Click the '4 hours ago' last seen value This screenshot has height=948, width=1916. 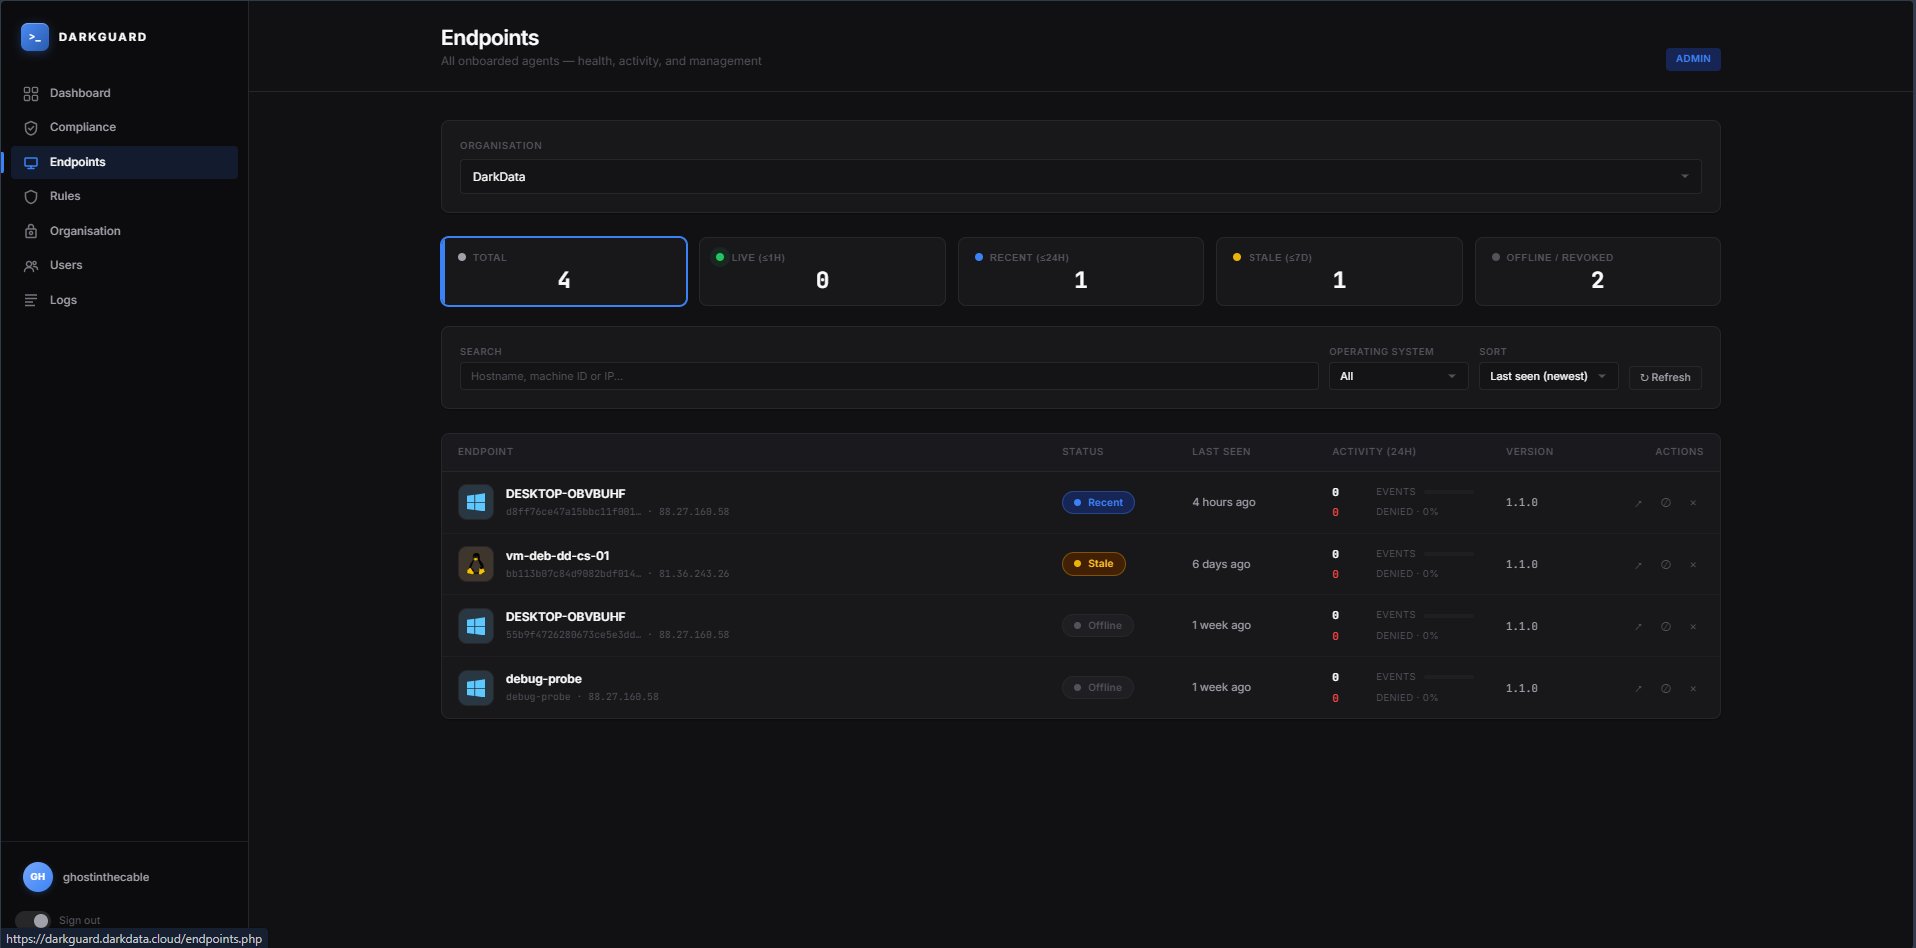click(1223, 502)
